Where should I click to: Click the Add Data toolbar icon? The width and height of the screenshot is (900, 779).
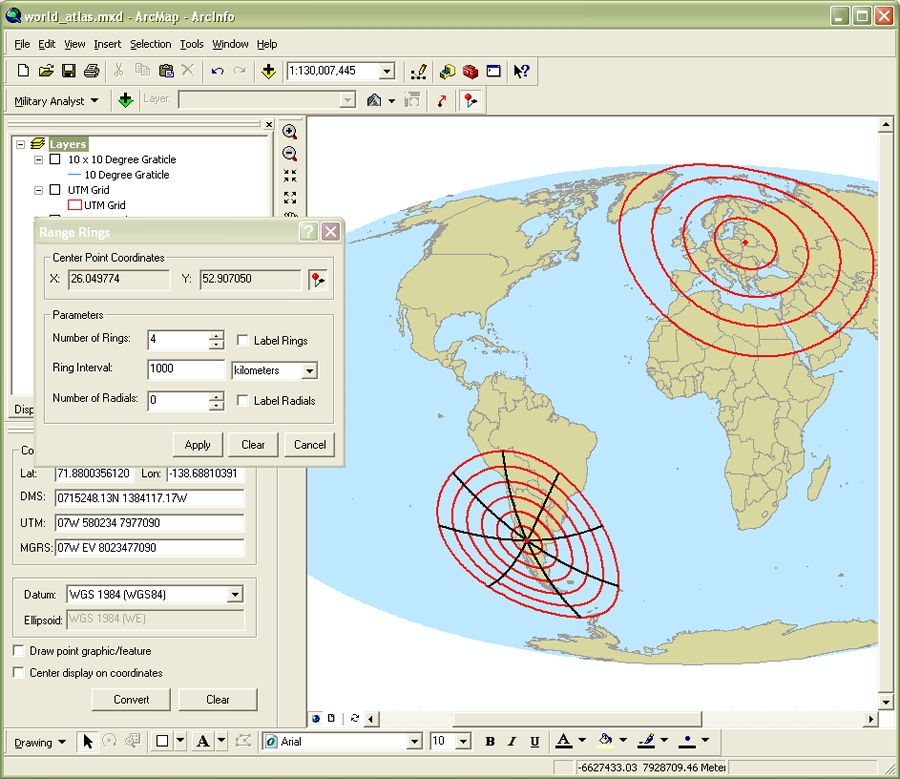click(268, 71)
